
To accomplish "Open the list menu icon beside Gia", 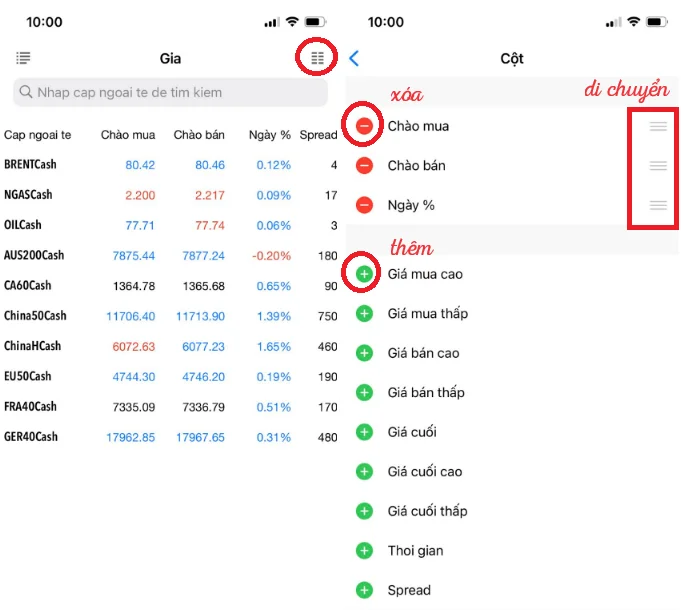I will (x=23, y=58).
